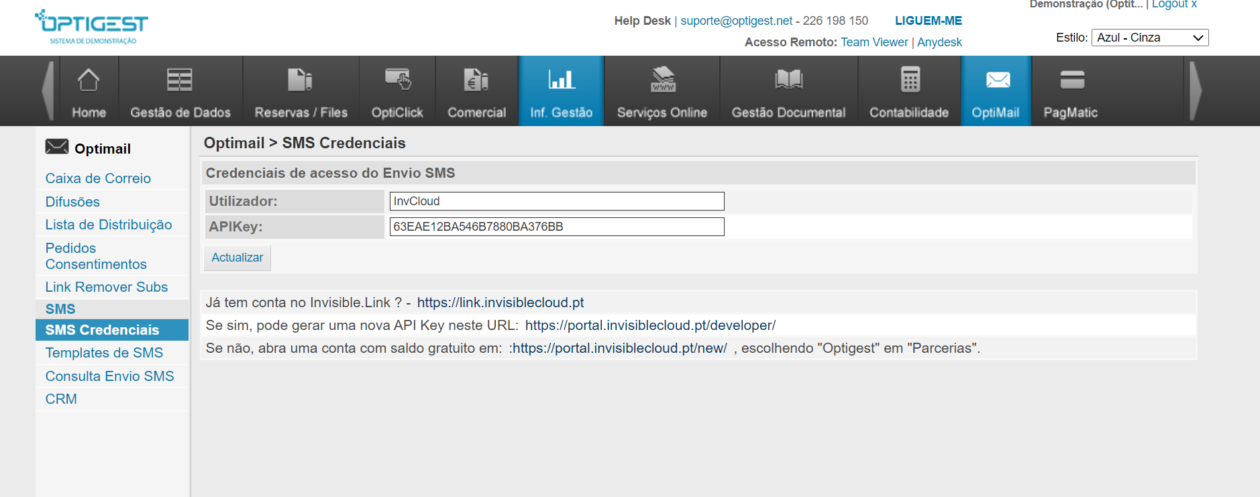
Task: Open the Estilo dropdown Azul - Cinza
Action: 1150,38
